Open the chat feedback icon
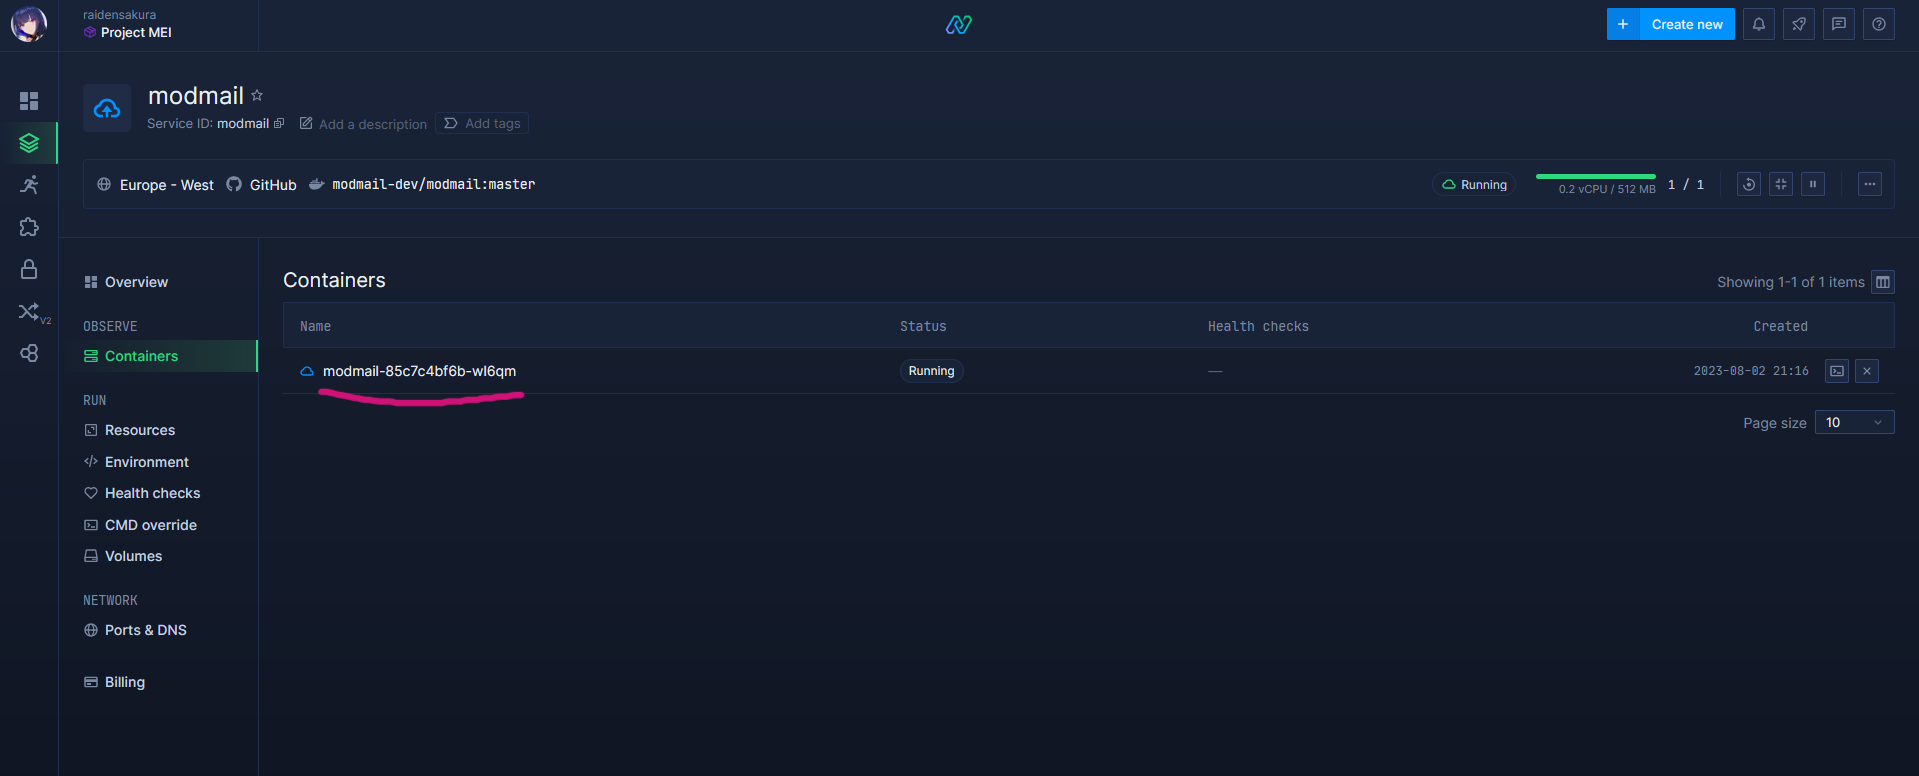The image size is (1919, 776). [x=1839, y=24]
